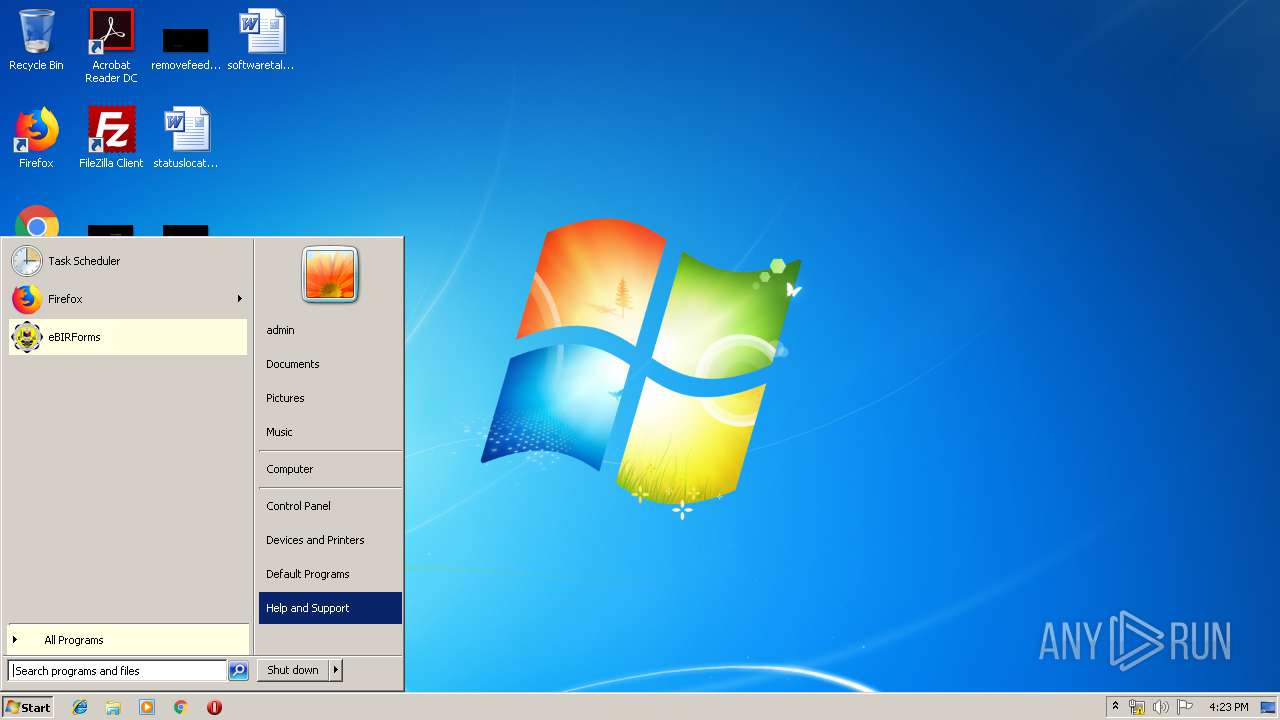Select the softwaretal Word document icon
The width and height of the screenshot is (1280, 720).
(x=261, y=40)
